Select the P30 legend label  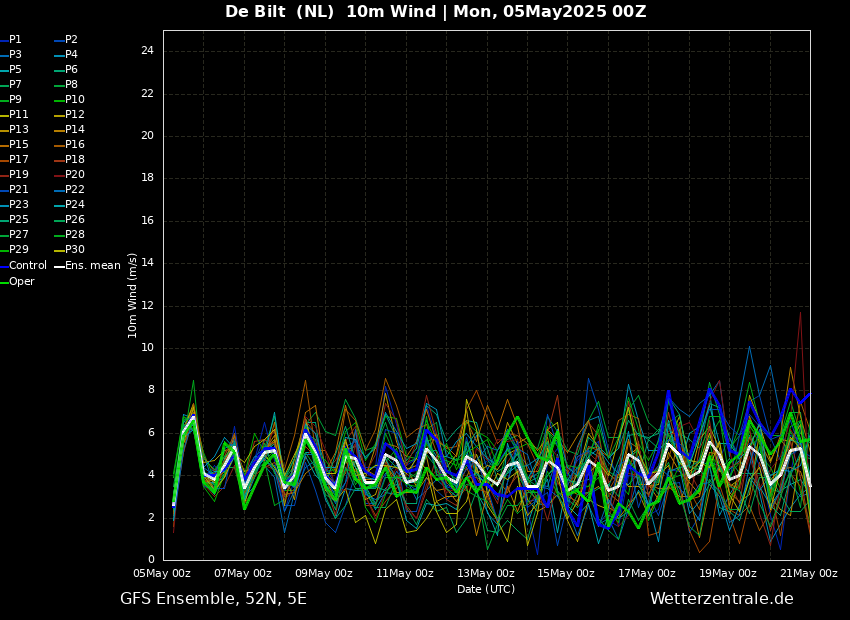pos(75,249)
